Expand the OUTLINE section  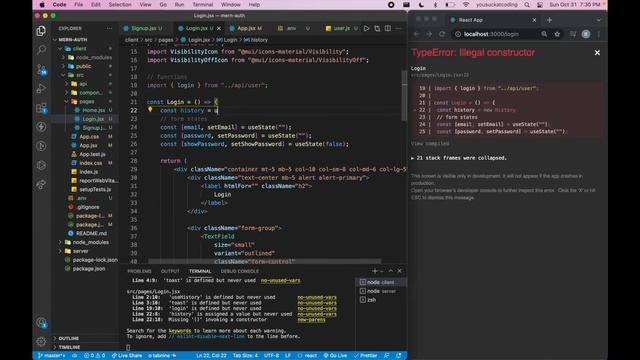(69, 338)
